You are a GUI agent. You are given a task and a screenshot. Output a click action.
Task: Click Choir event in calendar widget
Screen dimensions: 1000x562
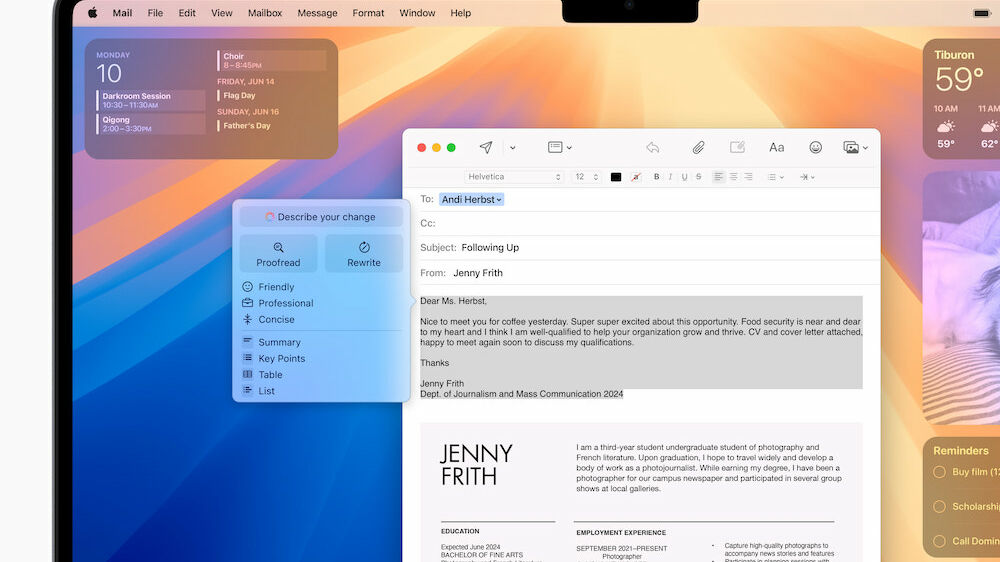click(x=272, y=61)
